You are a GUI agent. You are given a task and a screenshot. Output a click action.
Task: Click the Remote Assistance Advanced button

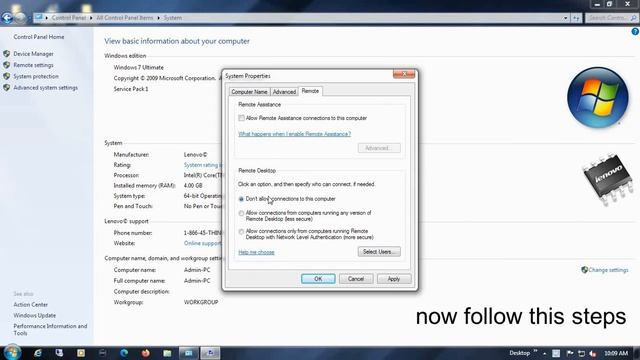[x=379, y=148]
